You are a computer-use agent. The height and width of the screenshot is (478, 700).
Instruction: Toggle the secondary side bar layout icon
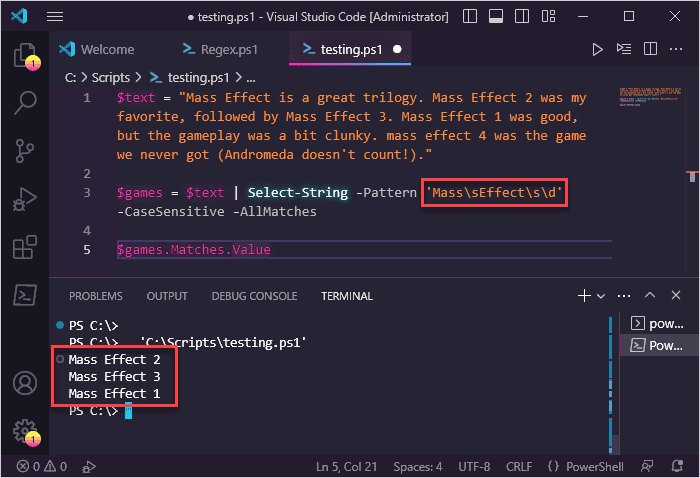click(522, 17)
